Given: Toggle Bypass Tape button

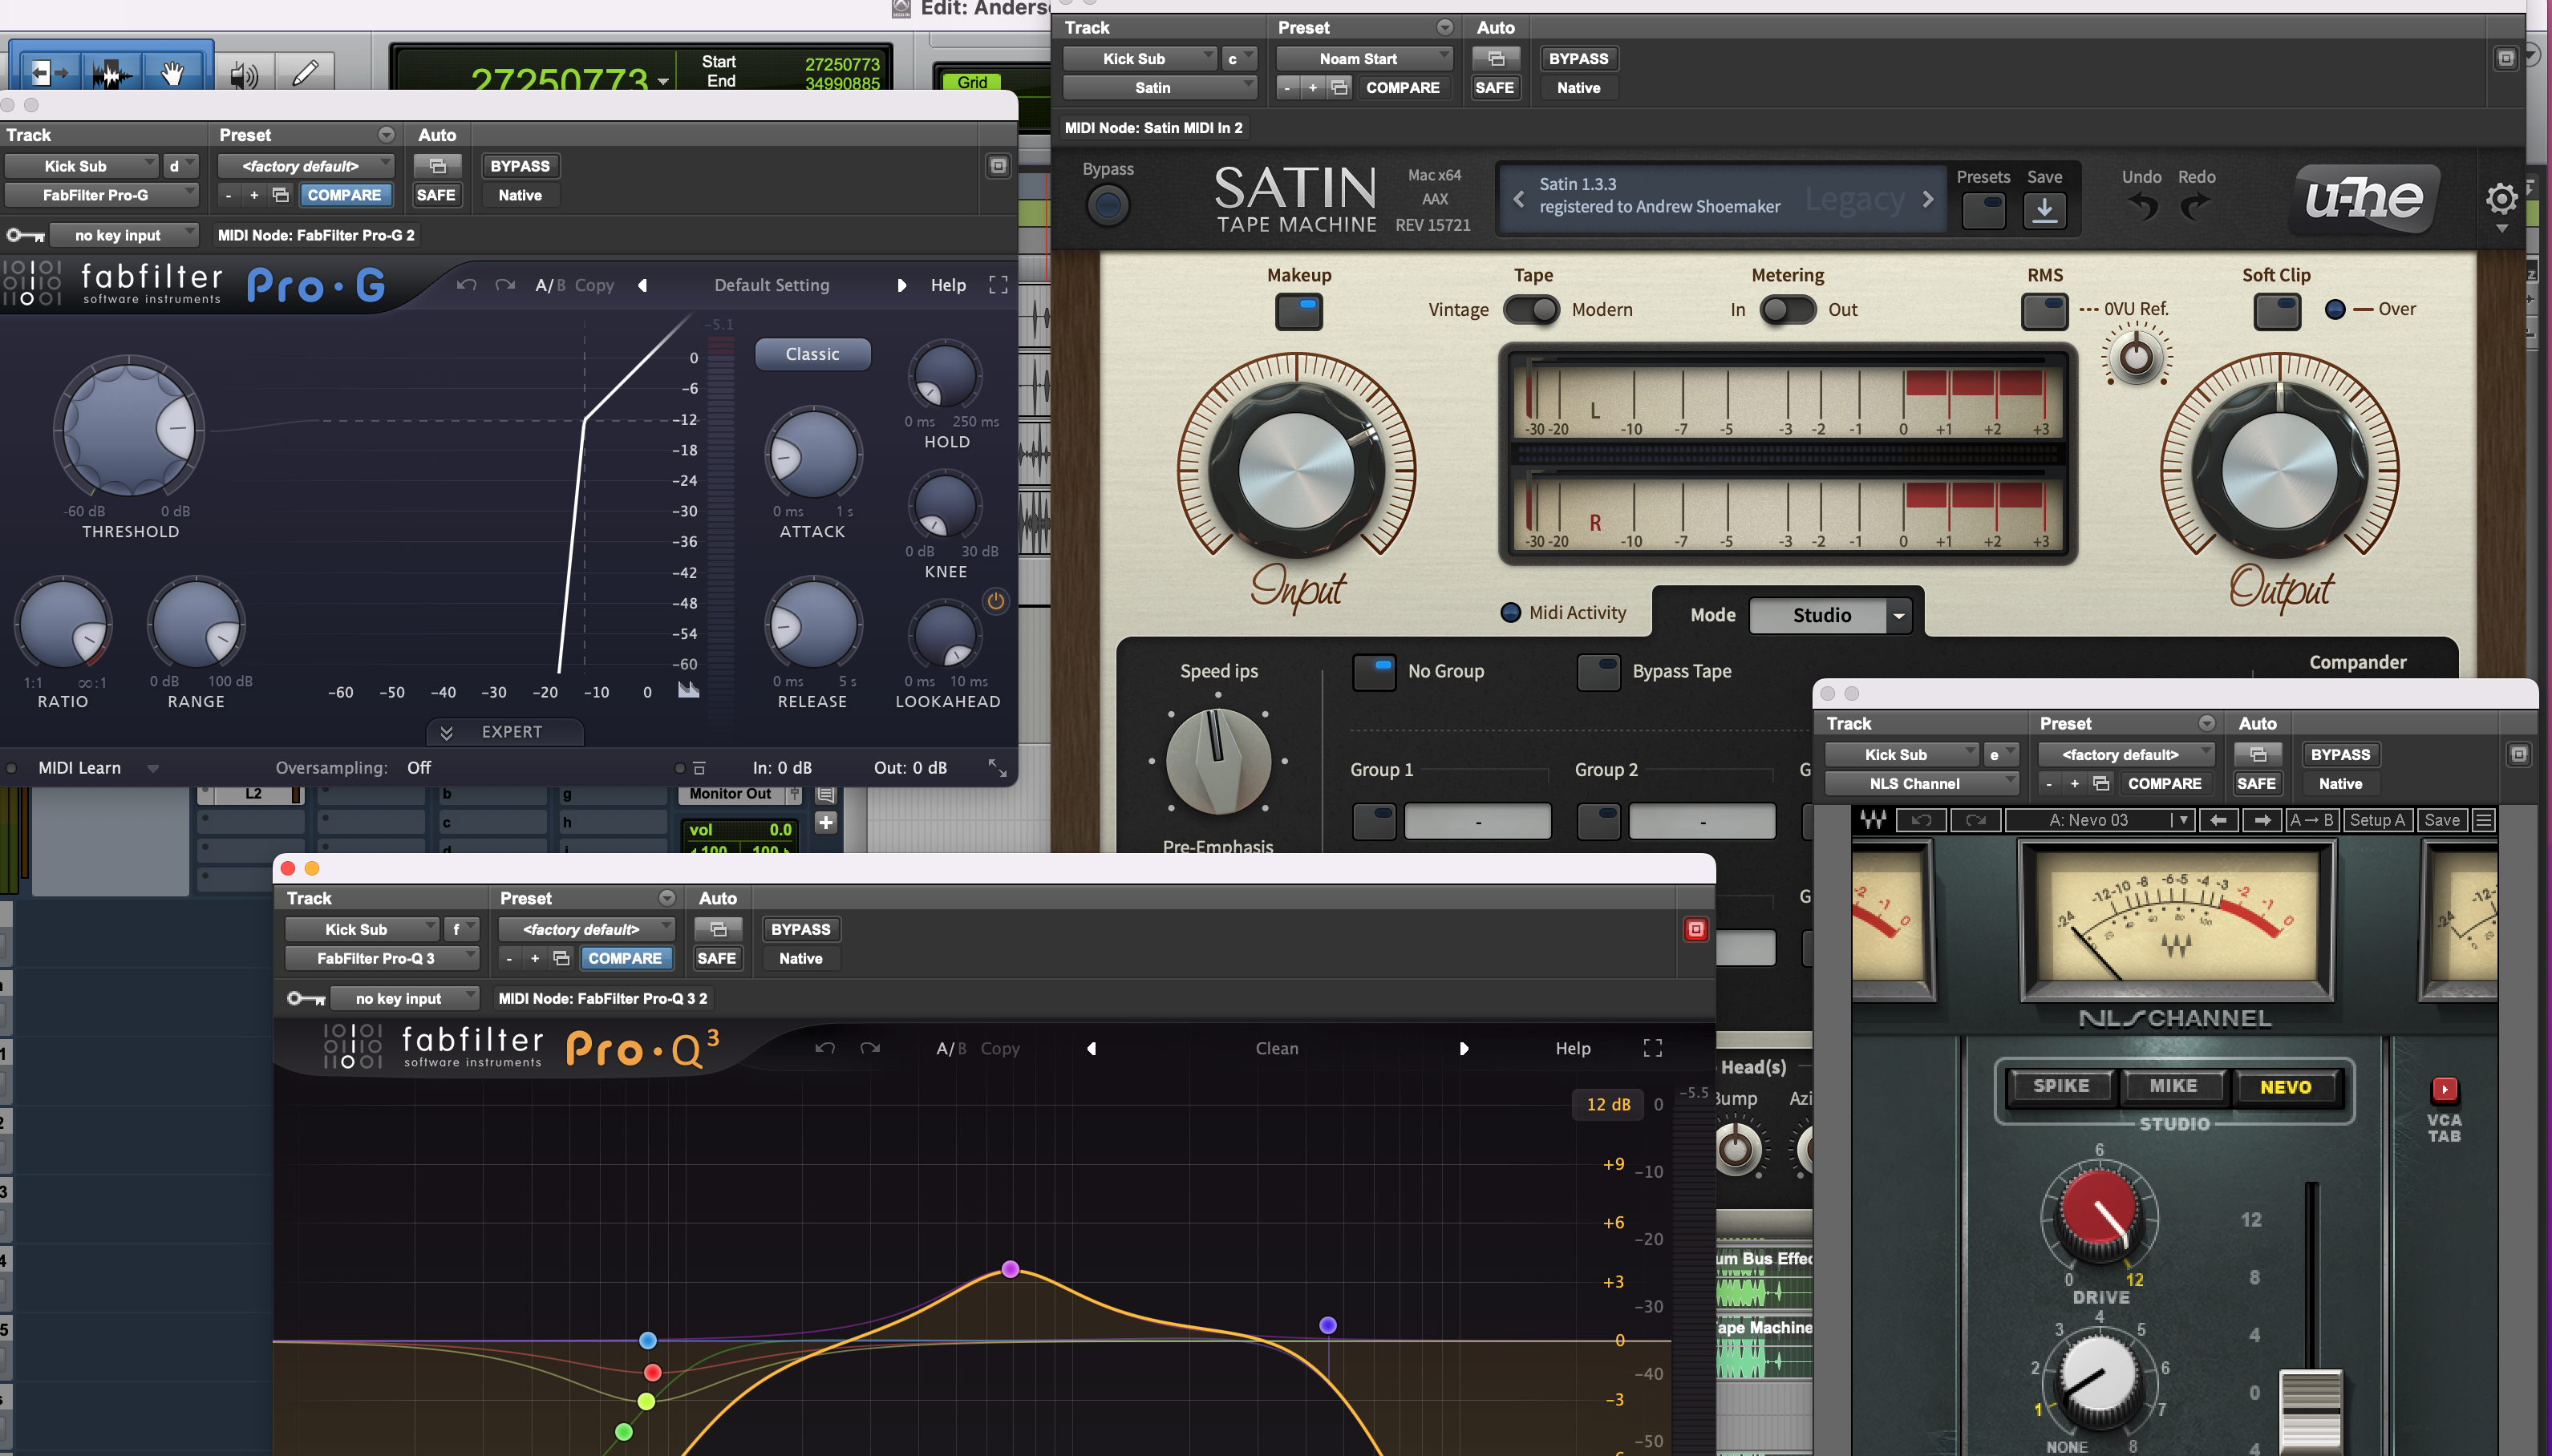Looking at the screenshot, I should 1598,672.
